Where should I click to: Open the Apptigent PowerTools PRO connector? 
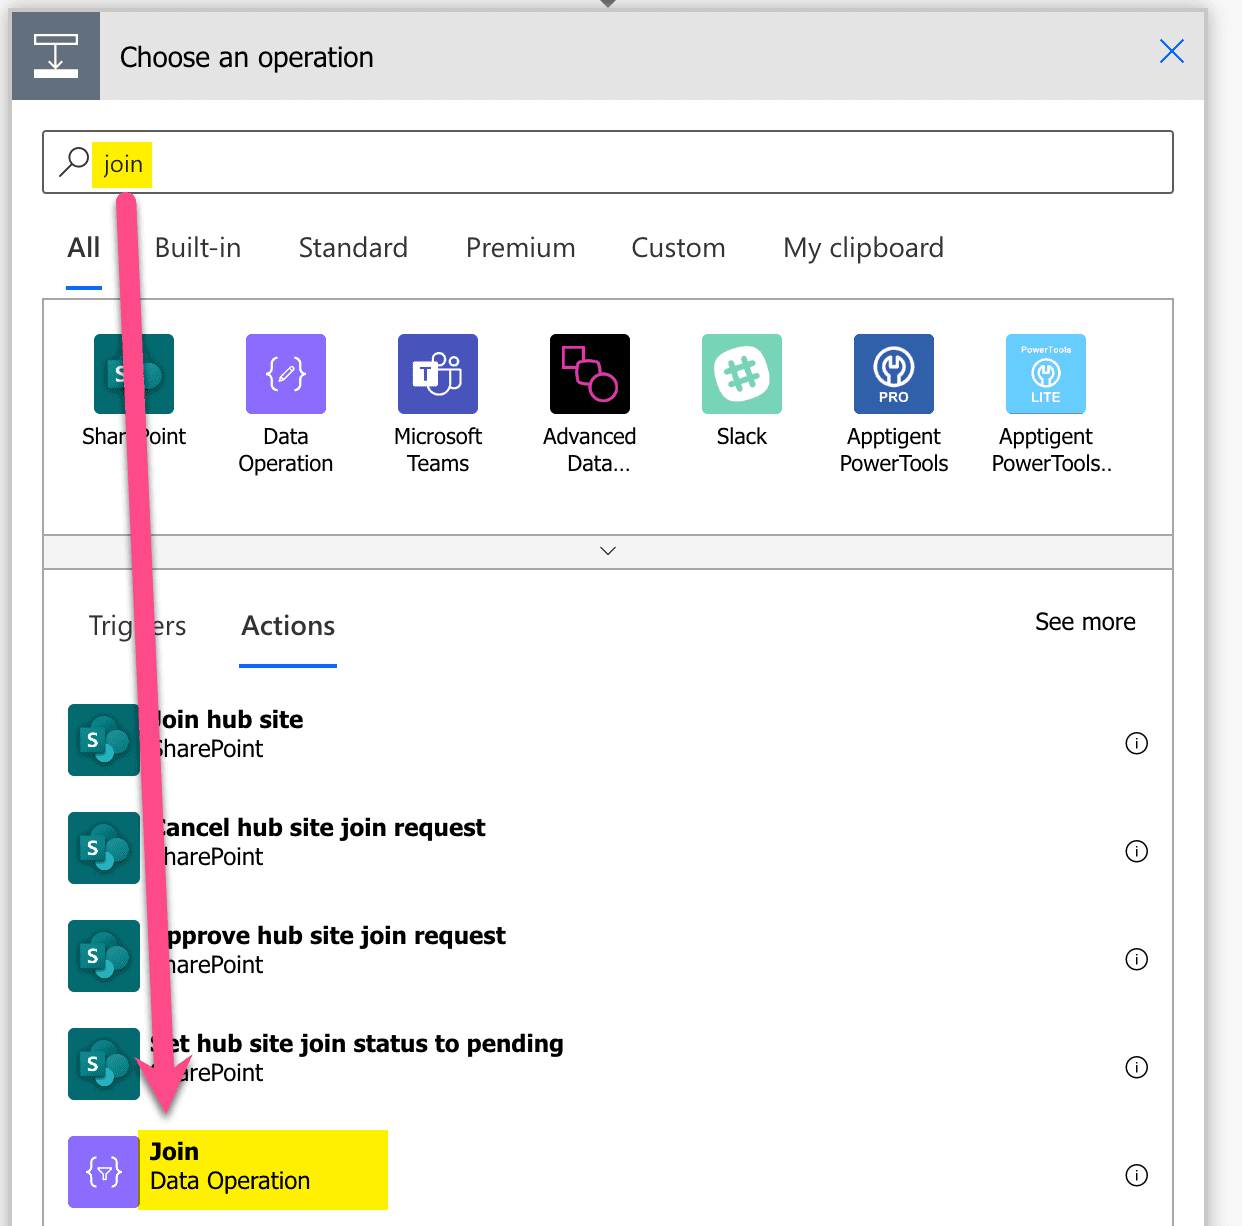(x=893, y=373)
